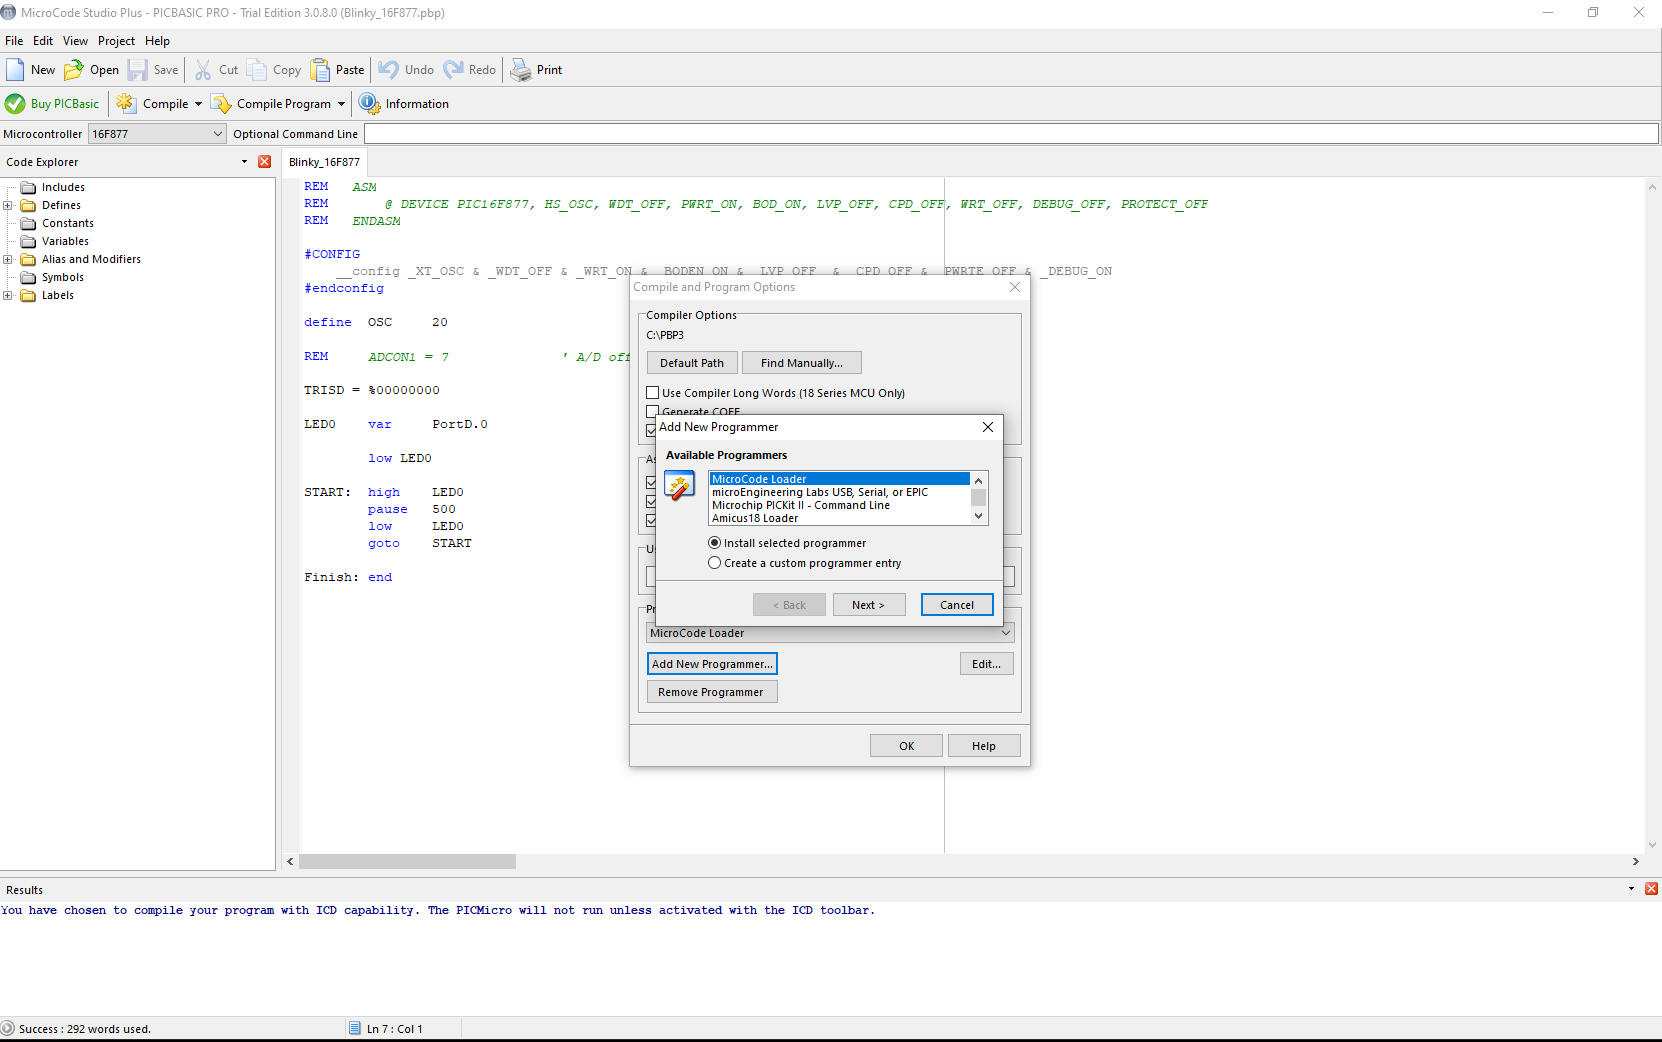Click the Open folder icon
The height and width of the screenshot is (1042, 1662).
point(74,70)
